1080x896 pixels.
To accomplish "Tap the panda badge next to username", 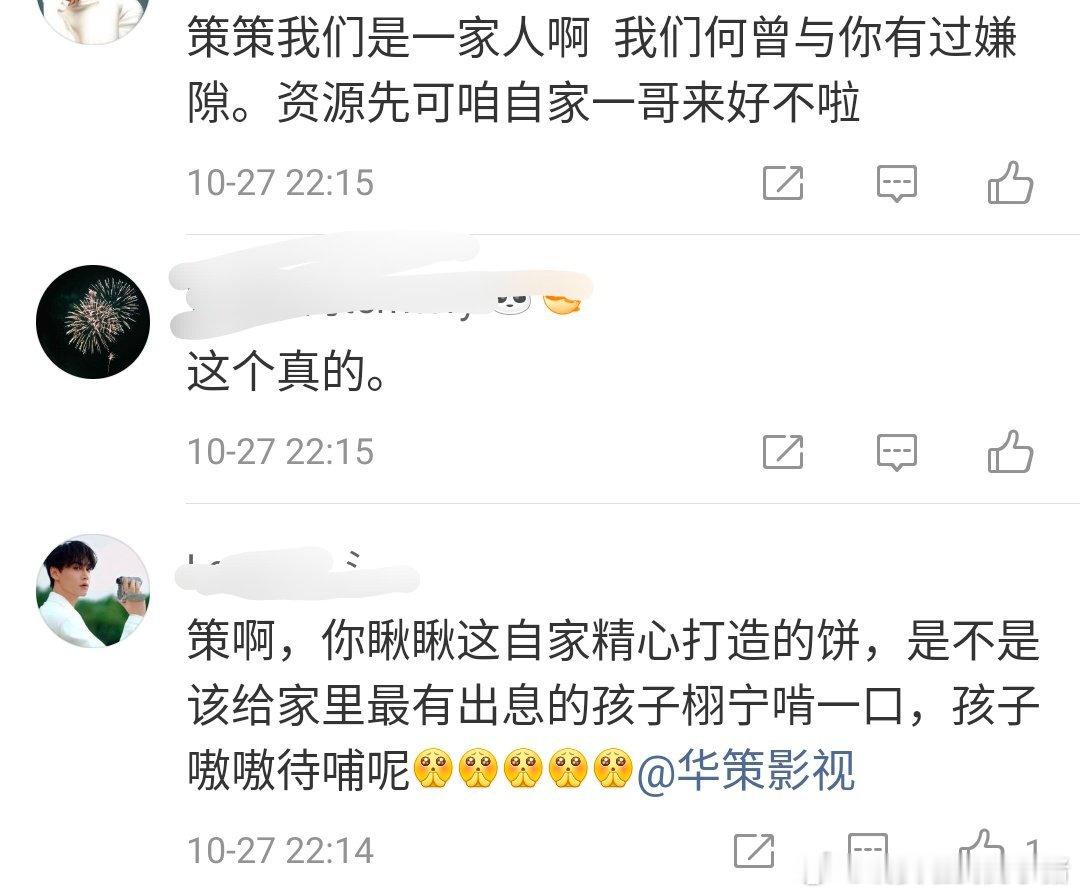I will pyautogui.click(x=510, y=303).
